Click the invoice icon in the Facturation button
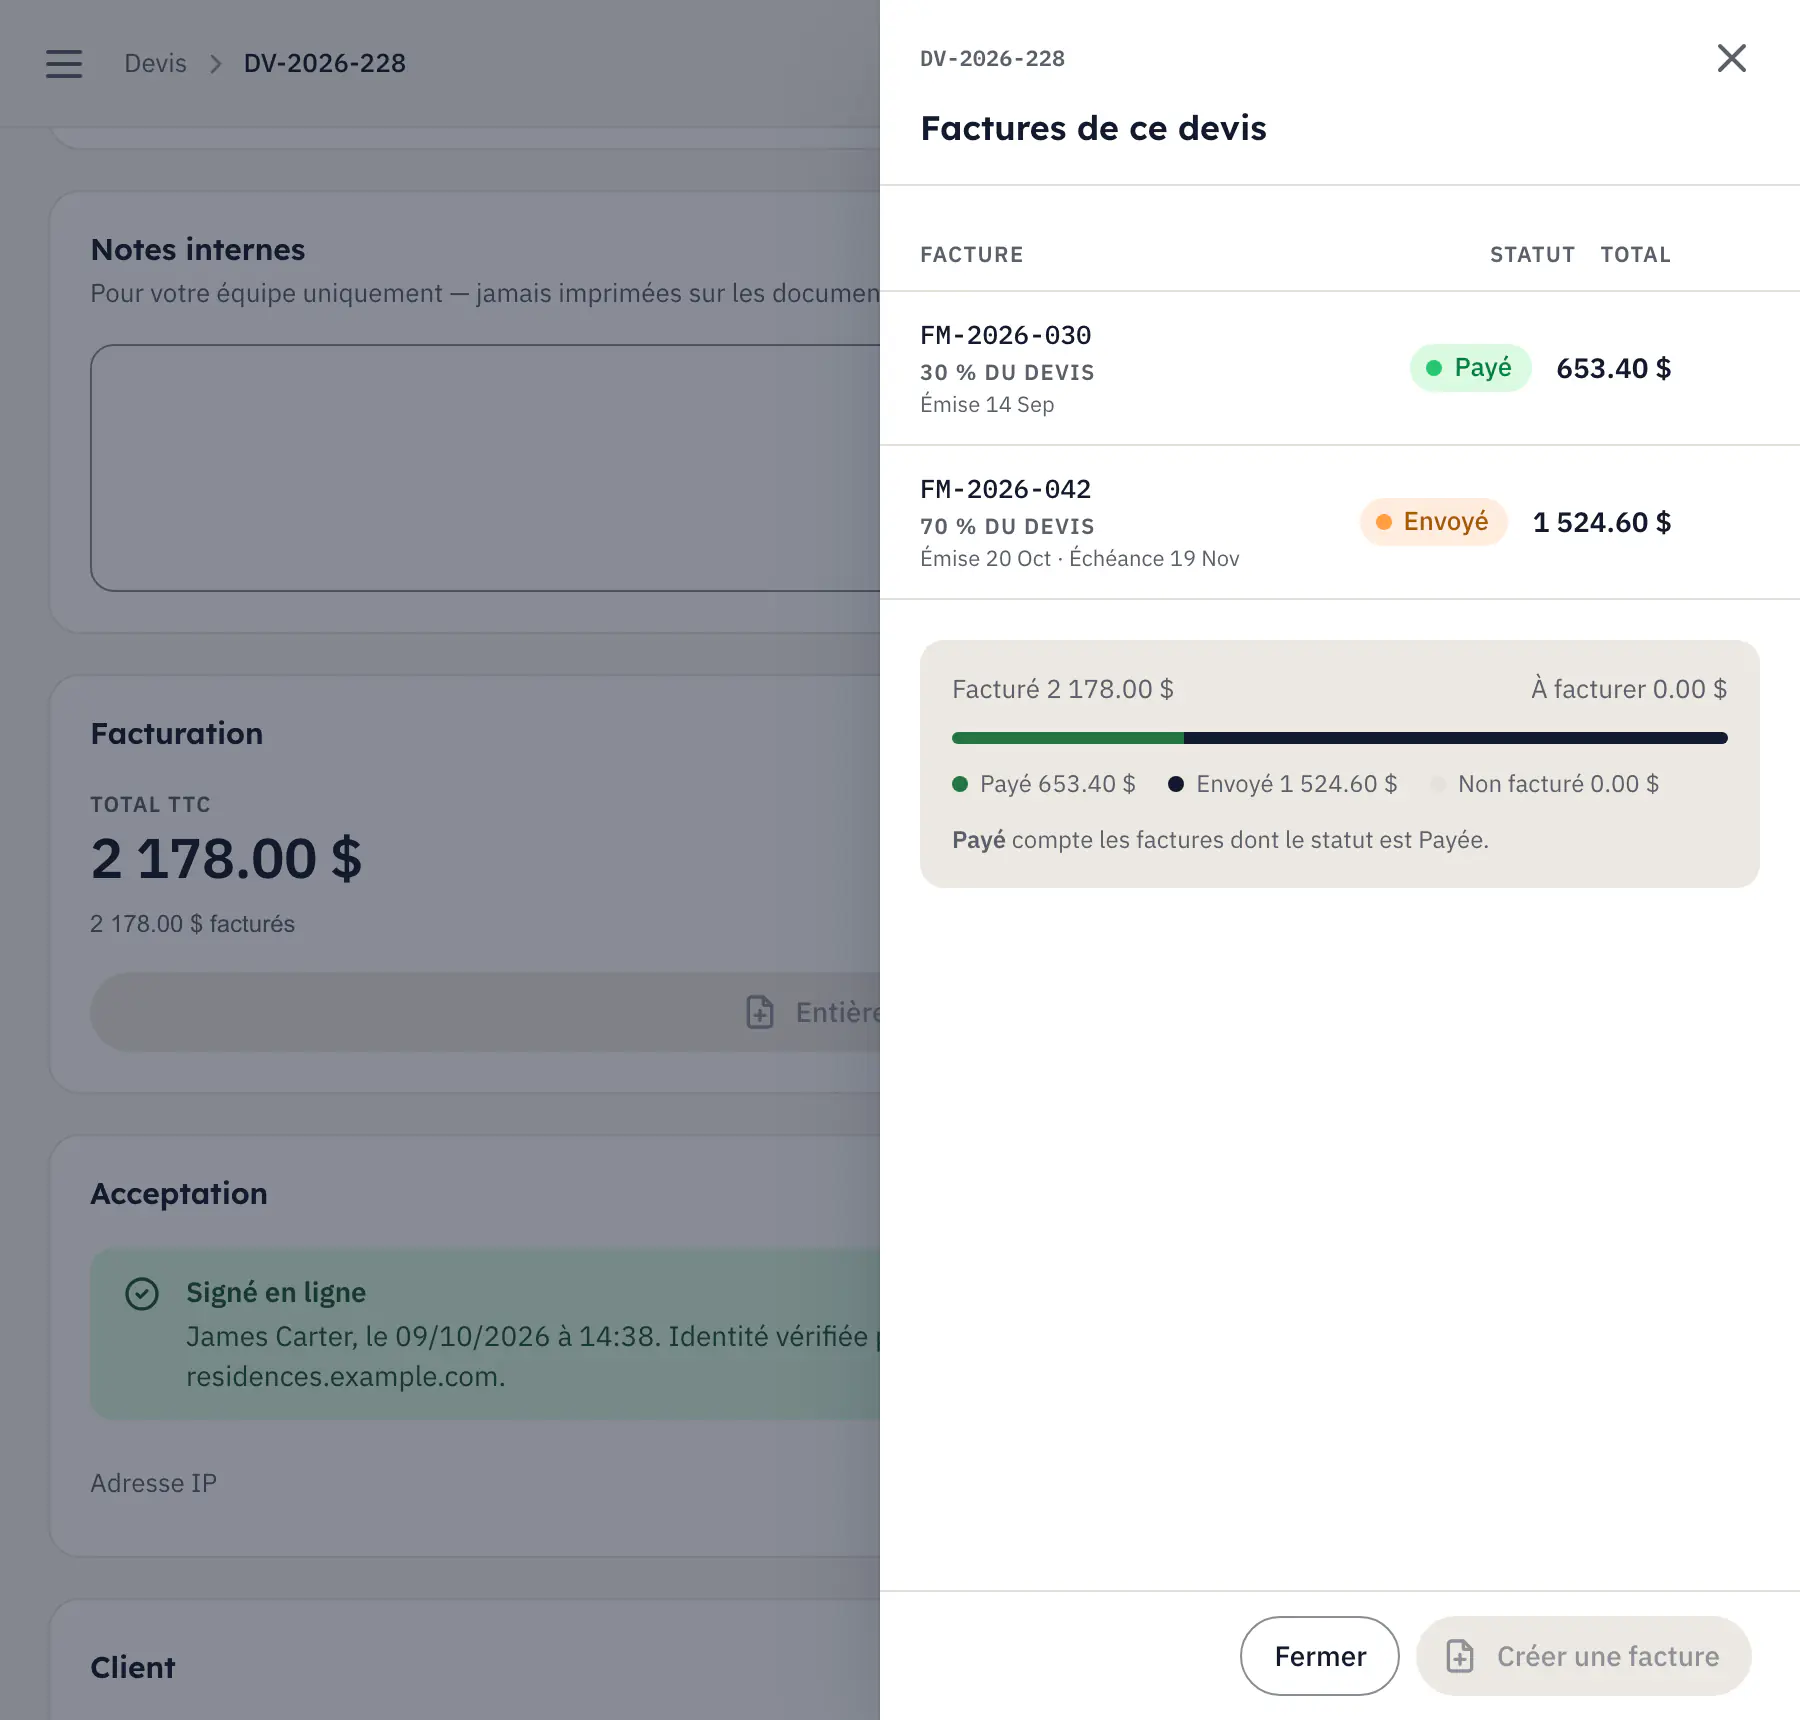 [x=760, y=1012]
